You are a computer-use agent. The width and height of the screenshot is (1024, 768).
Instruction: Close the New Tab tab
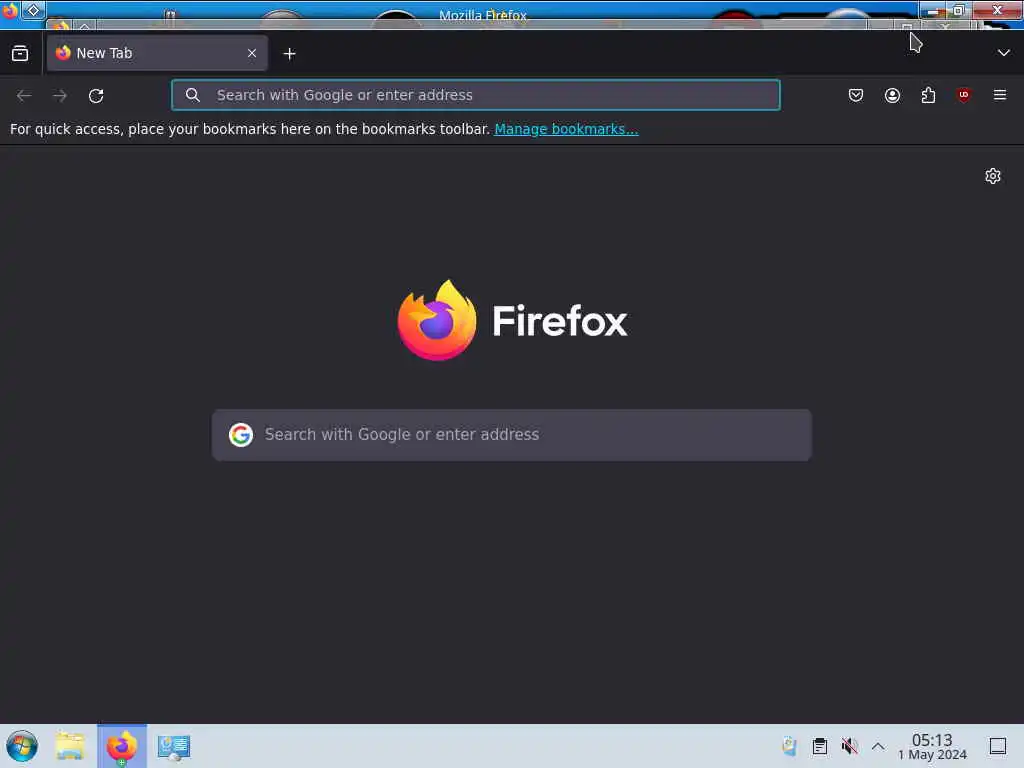point(252,54)
